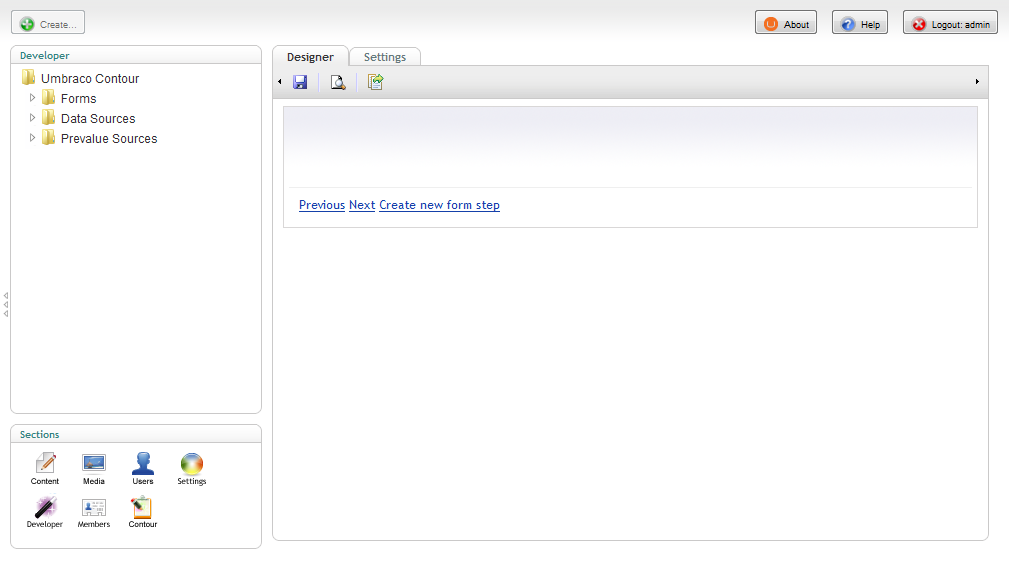Open the Members section

[94, 511]
